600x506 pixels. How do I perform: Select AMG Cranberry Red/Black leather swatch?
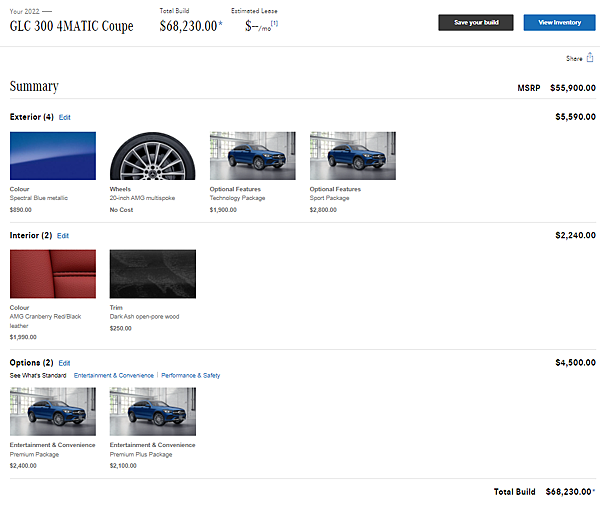(53, 274)
